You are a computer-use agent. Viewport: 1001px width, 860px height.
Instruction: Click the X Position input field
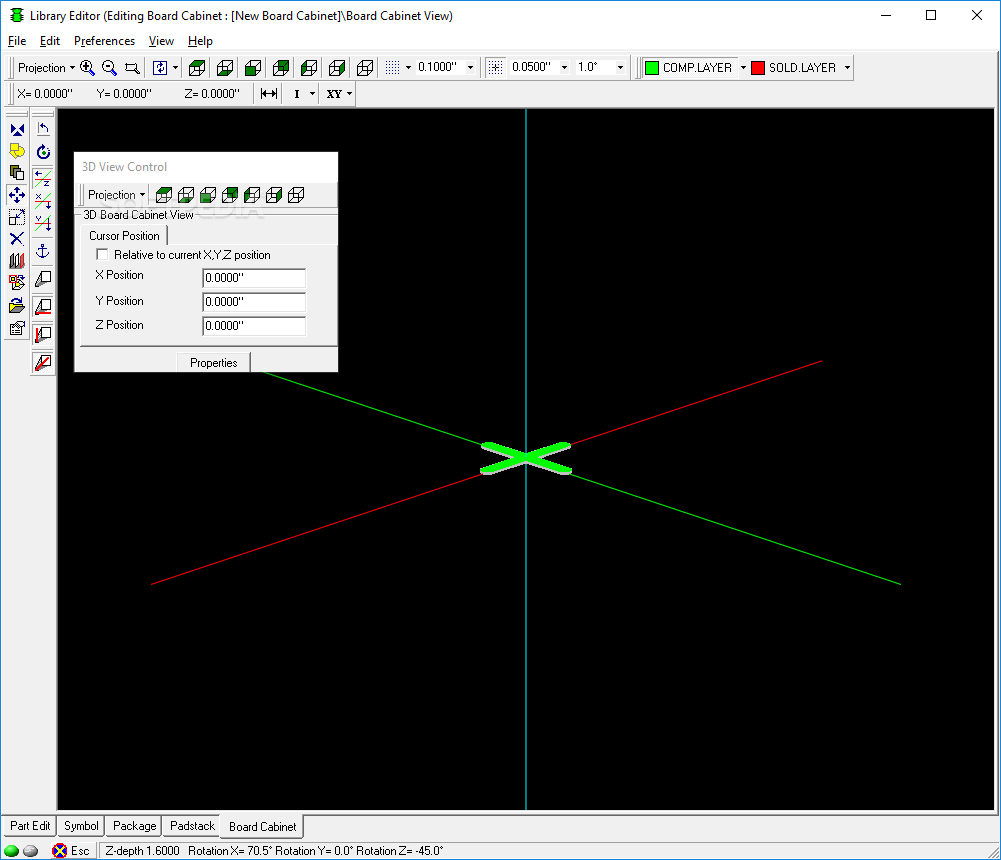pyautogui.click(x=254, y=278)
